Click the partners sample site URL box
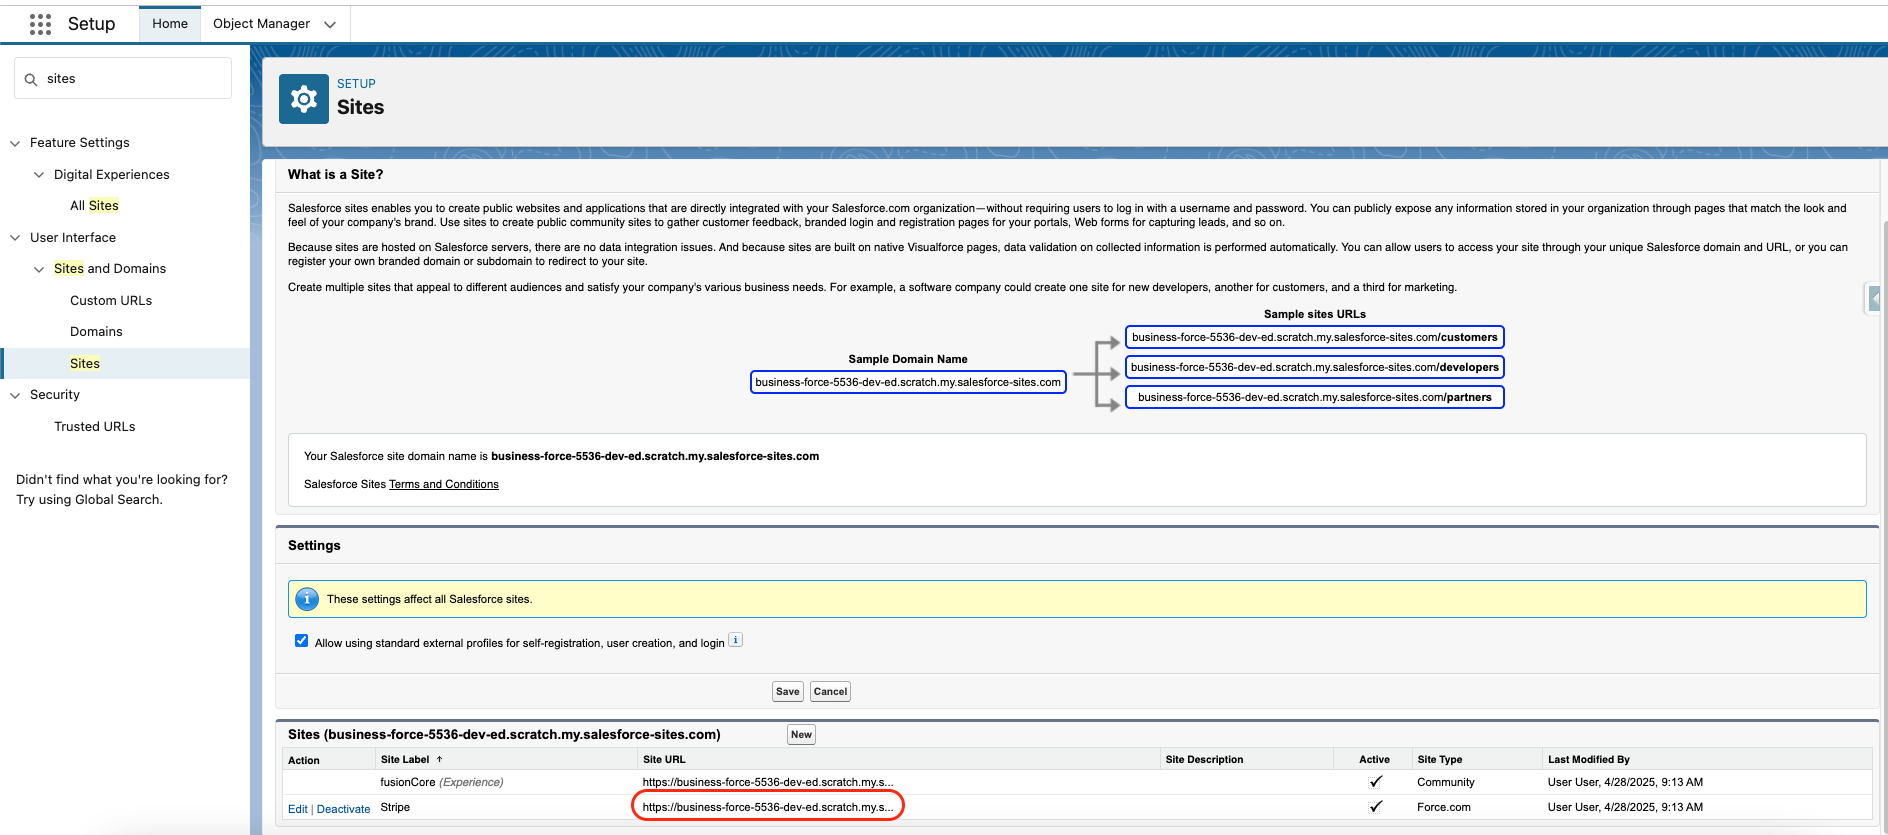Viewport: 1888px width, 835px height. [x=1315, y=397]
